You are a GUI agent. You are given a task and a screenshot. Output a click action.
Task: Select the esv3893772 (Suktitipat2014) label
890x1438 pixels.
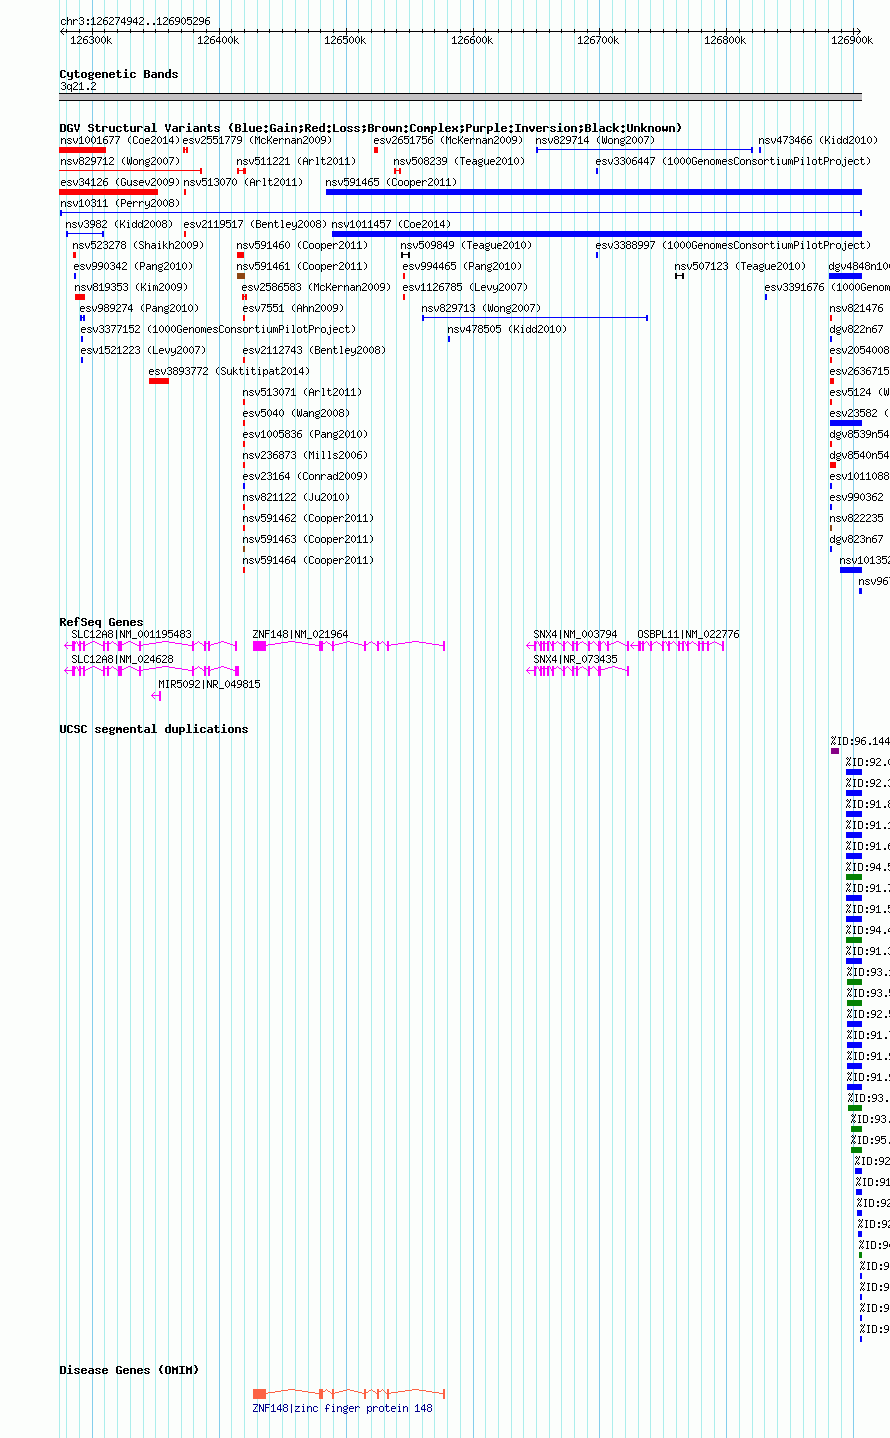point(228,371)
